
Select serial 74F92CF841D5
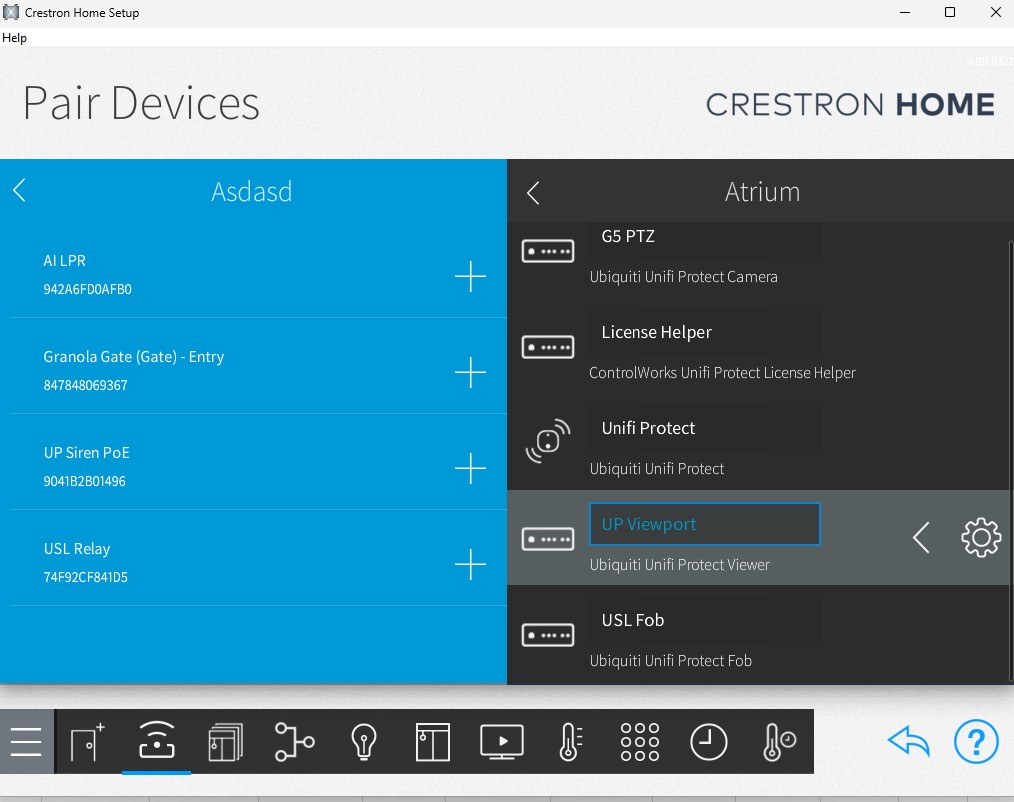pos(85,578)
